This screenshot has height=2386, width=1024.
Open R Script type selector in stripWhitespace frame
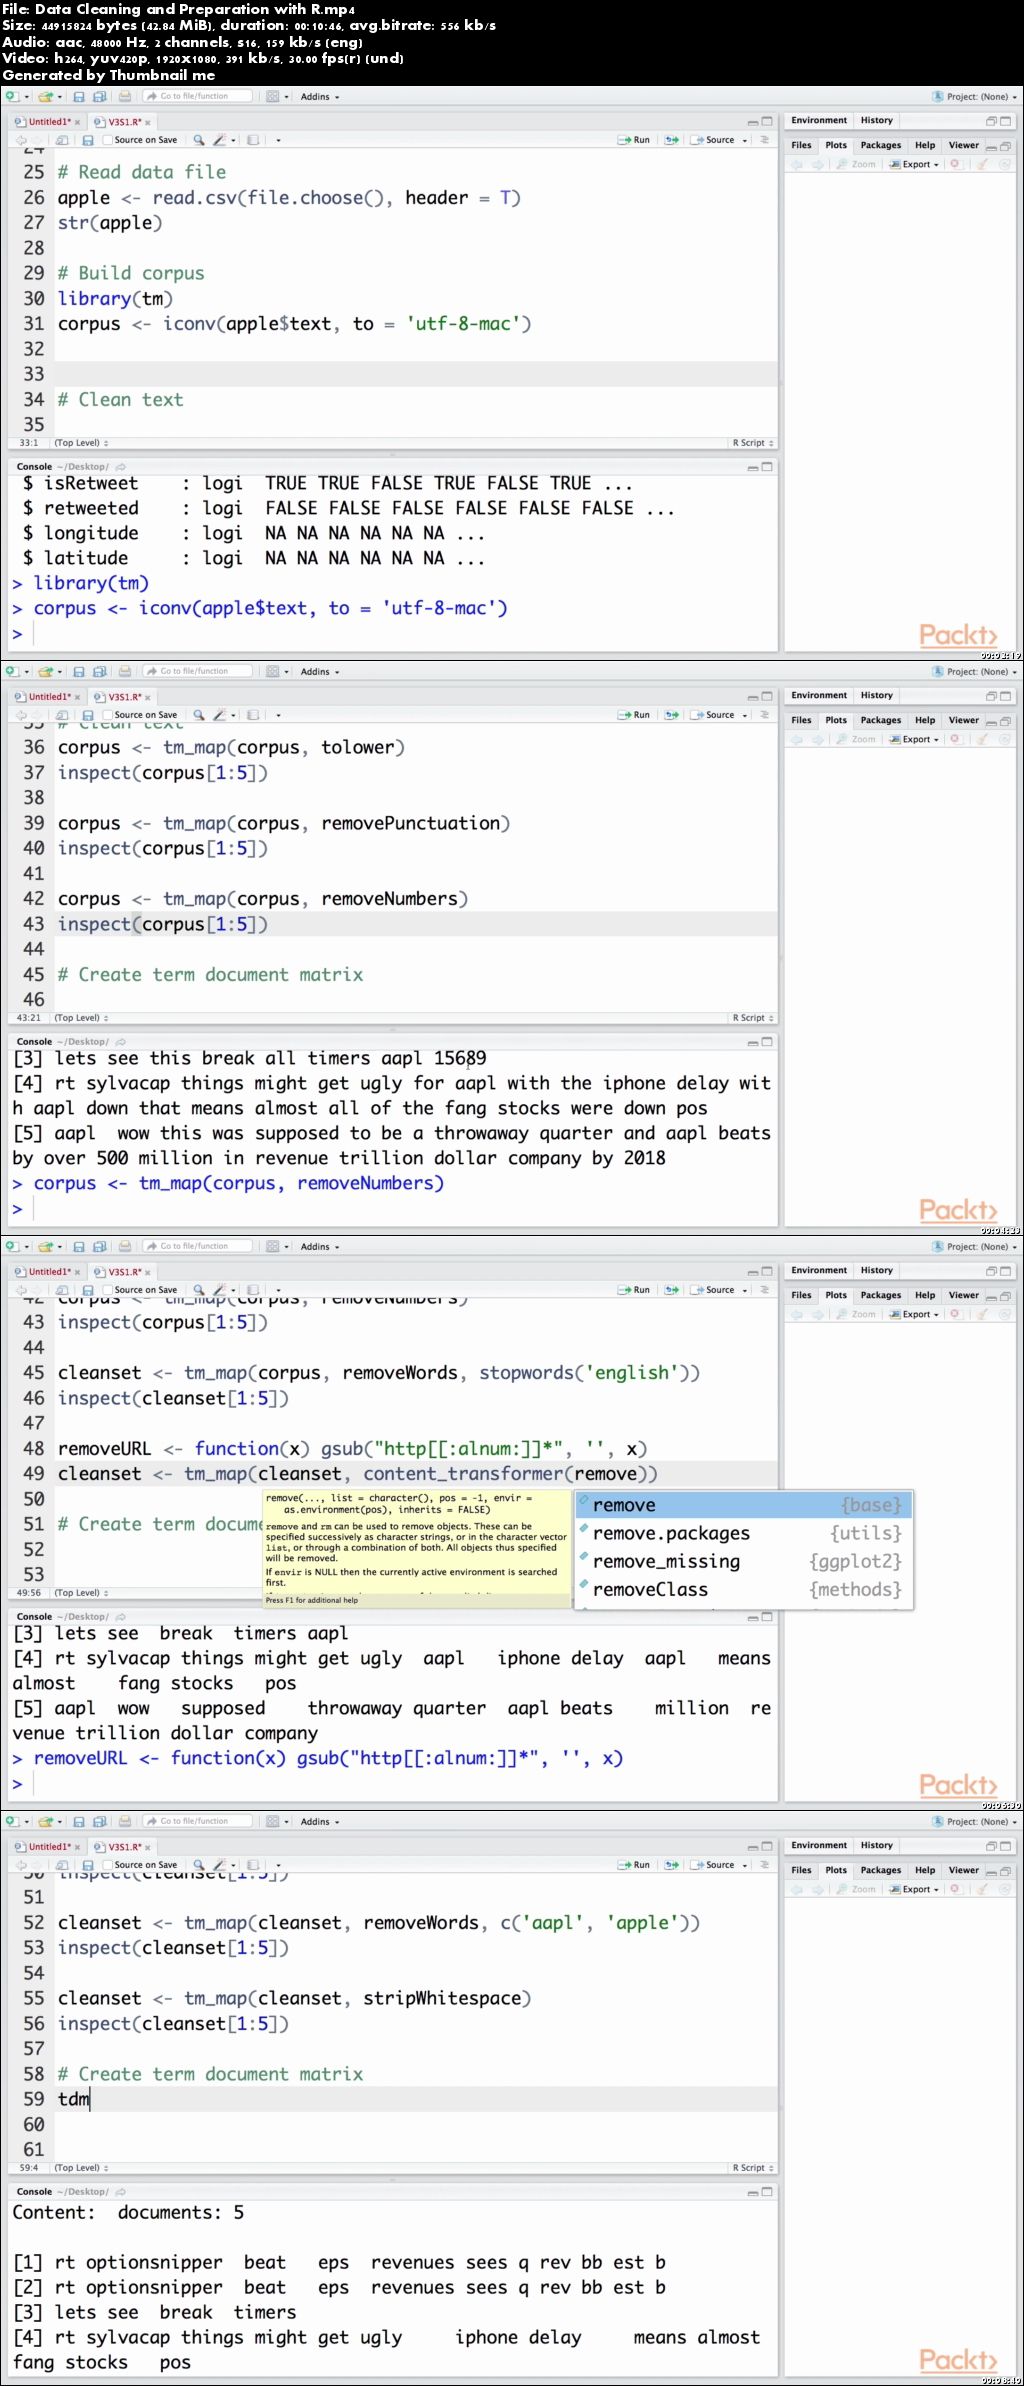(x=752, y=2168)
